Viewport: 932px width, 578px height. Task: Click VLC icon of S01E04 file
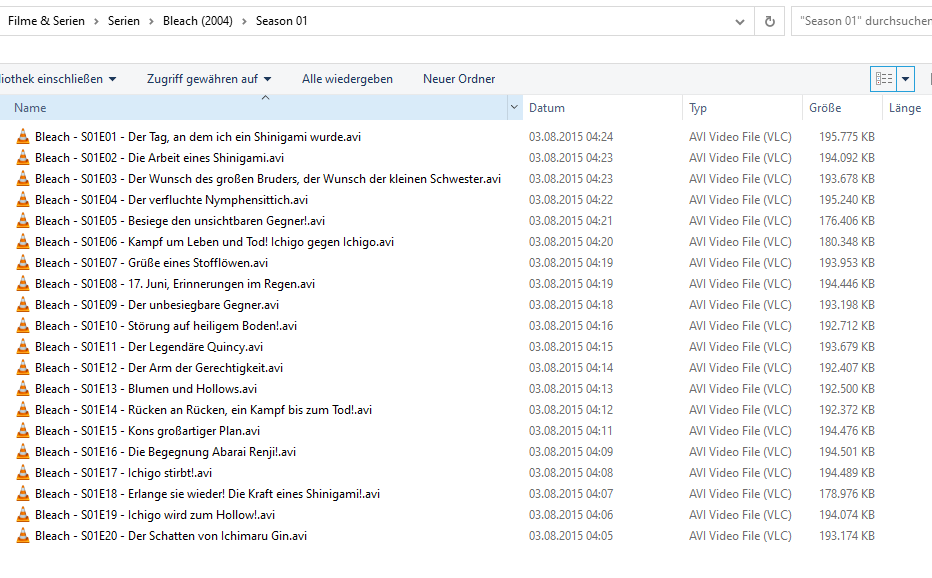pyautogui.click(x=23, y=200)
